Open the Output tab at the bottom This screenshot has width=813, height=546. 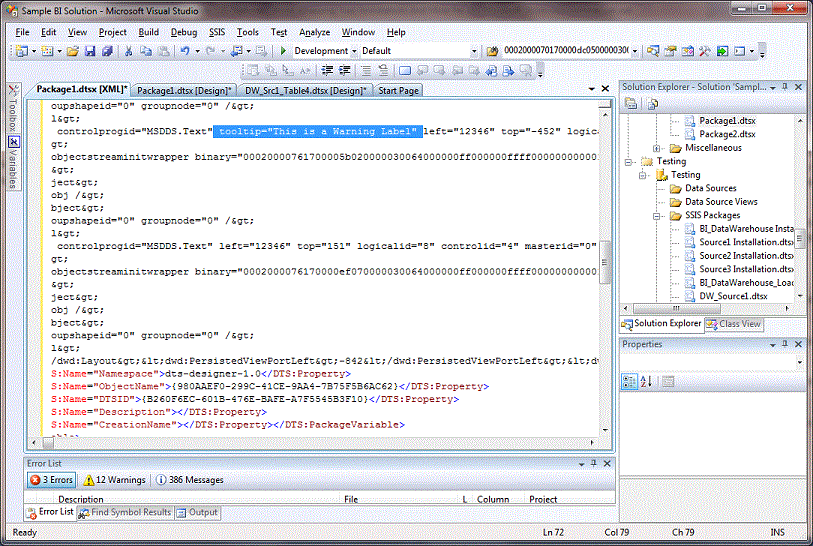pos(197,512)
